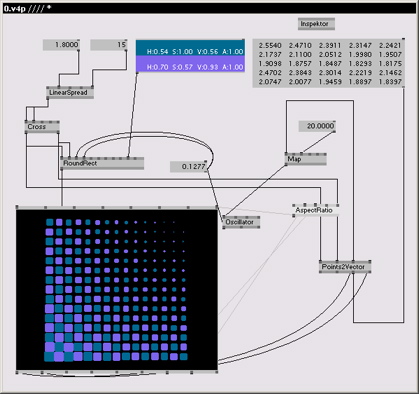The width and height of the screenshot is (419, 394).
Task: Click the 1.9507 cell in value table
Action: [390, 54]
